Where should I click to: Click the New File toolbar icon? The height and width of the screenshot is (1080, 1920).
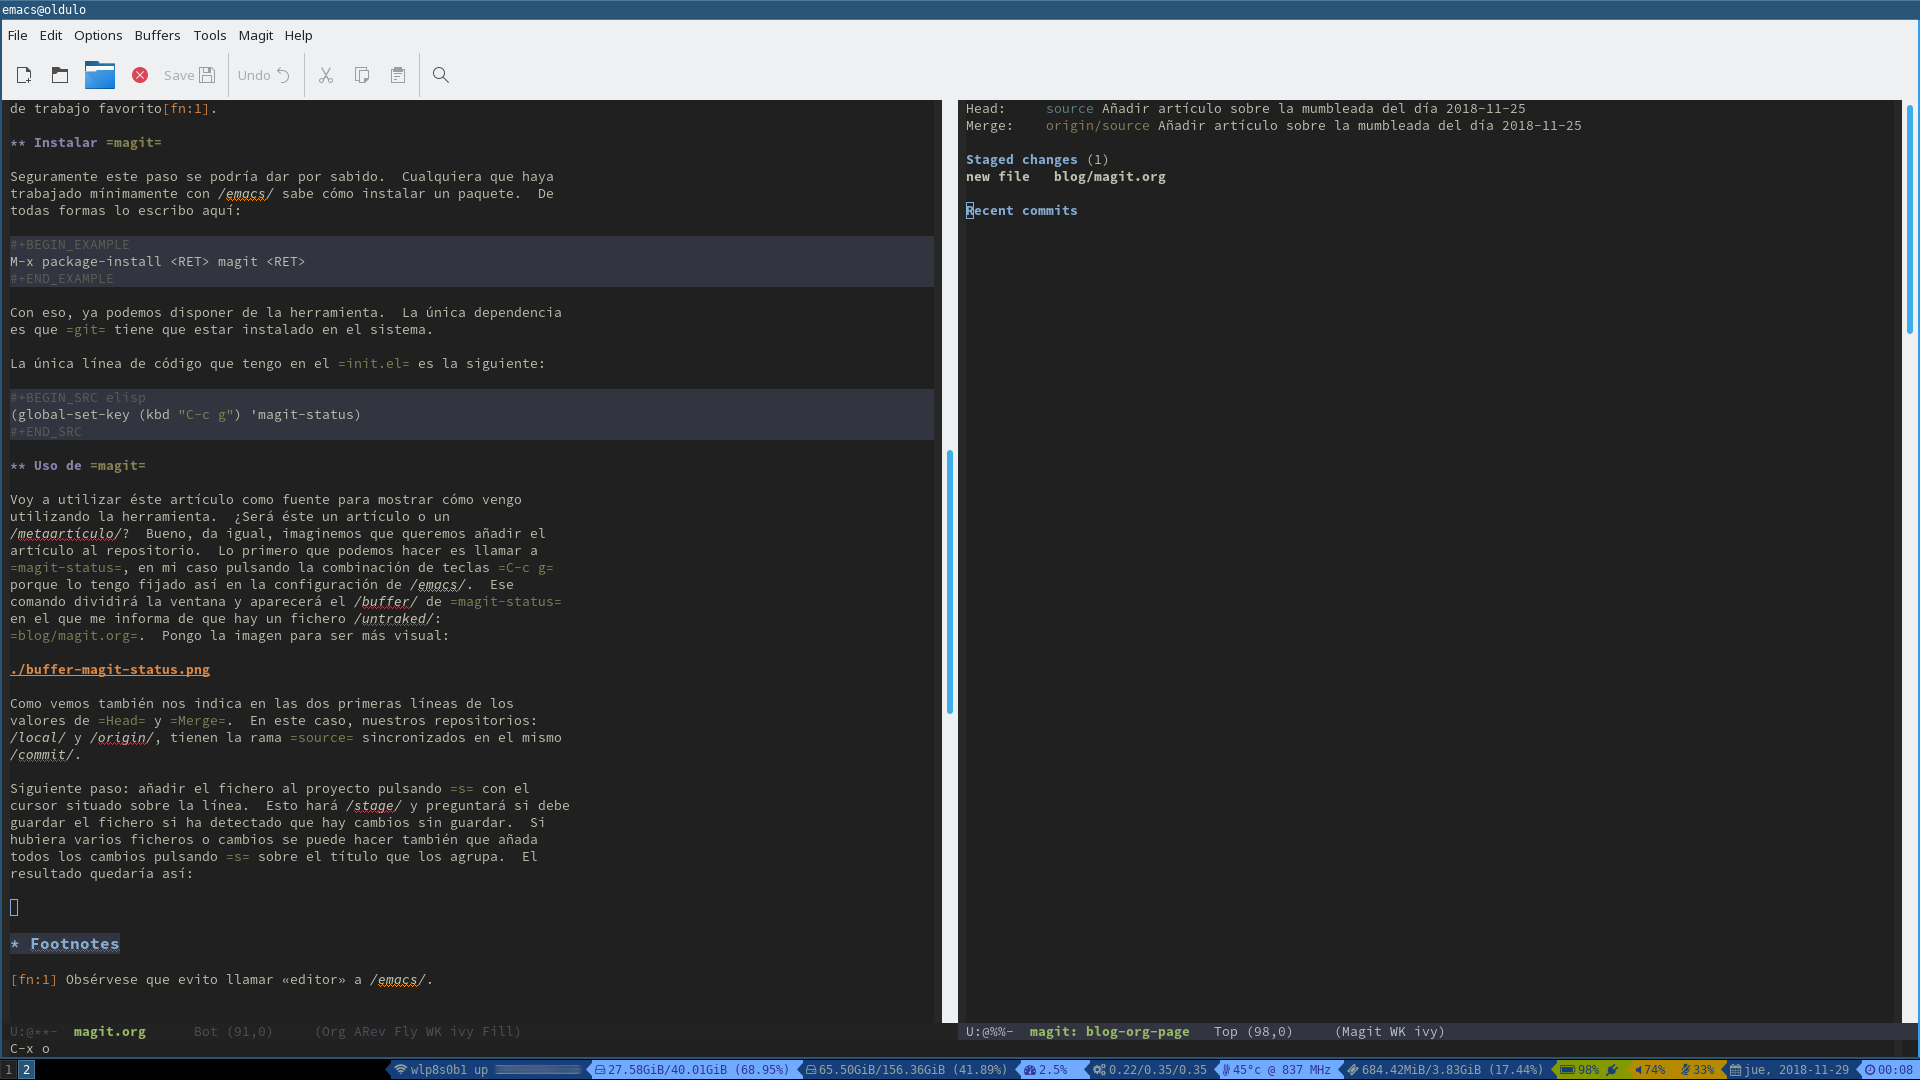(24, 75)
